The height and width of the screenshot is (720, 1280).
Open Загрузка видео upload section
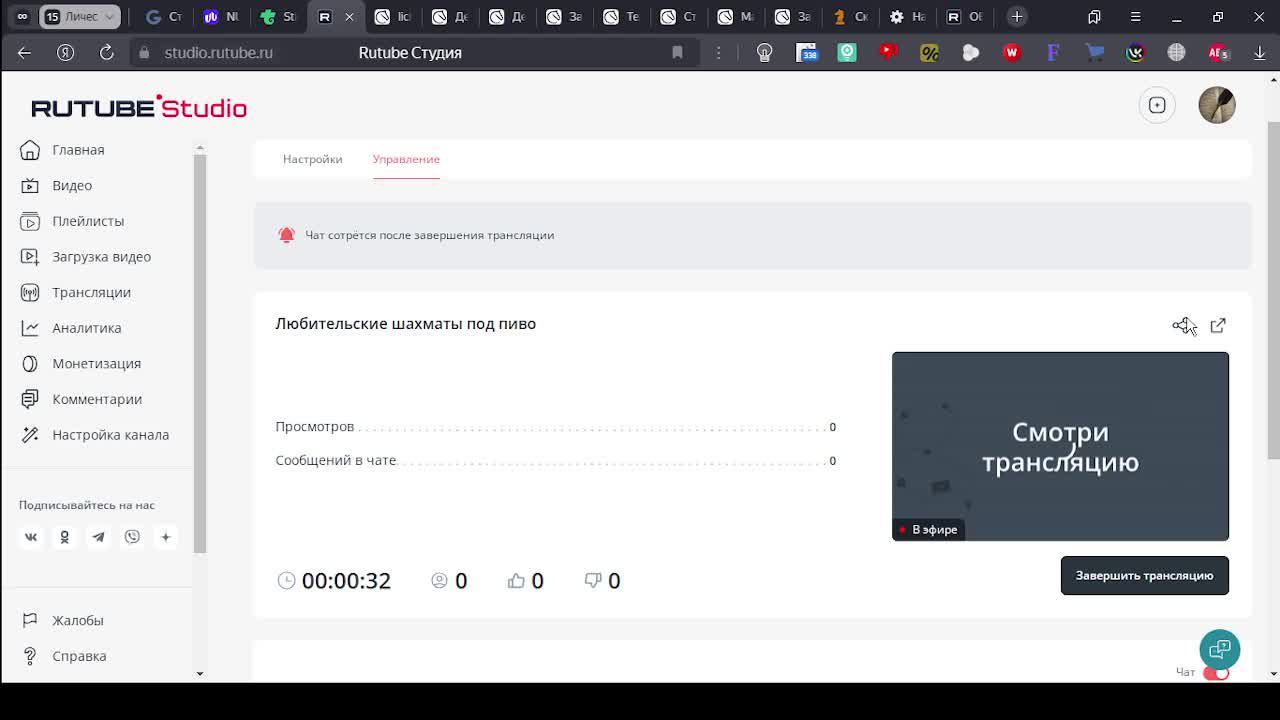coord(101,257)
